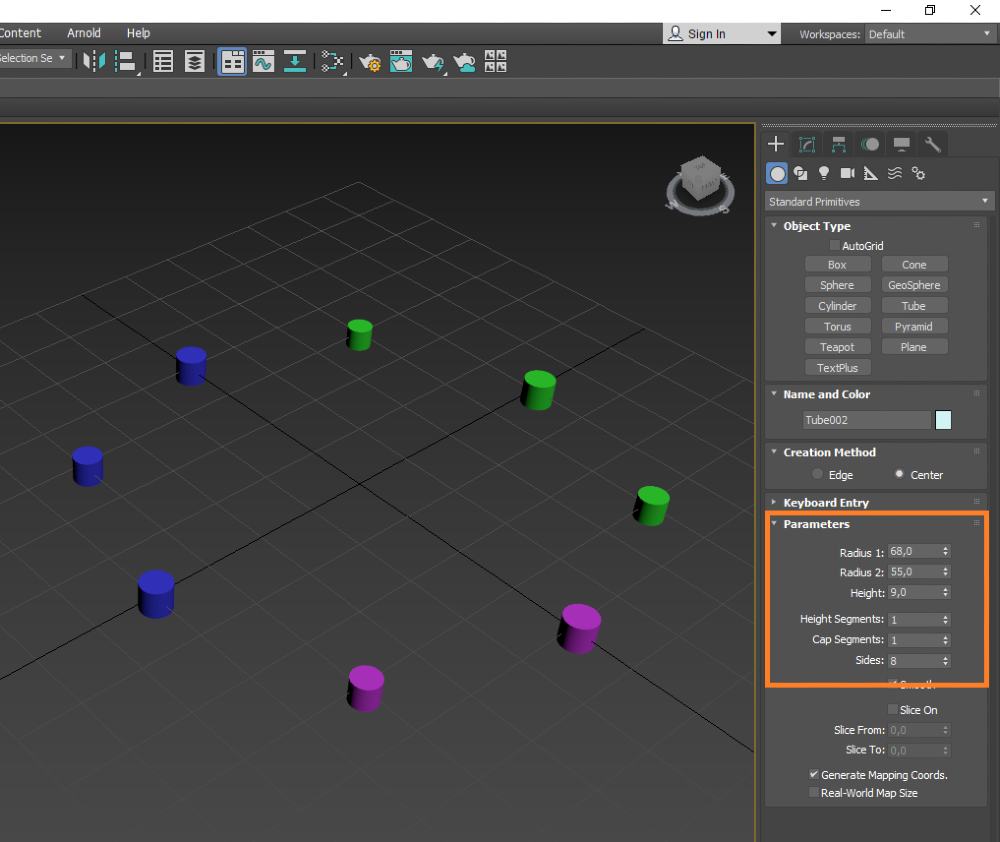Click the down-arrow icon beside Curve Editor

click(x=295, y=61)
